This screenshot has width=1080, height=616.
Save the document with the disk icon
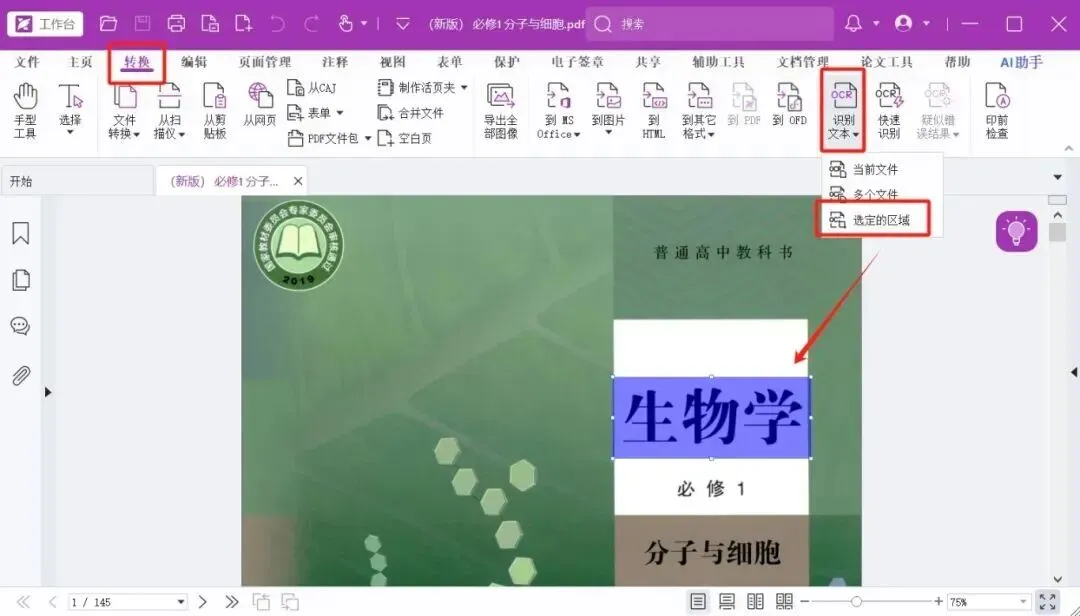click(x=143, y=24)
